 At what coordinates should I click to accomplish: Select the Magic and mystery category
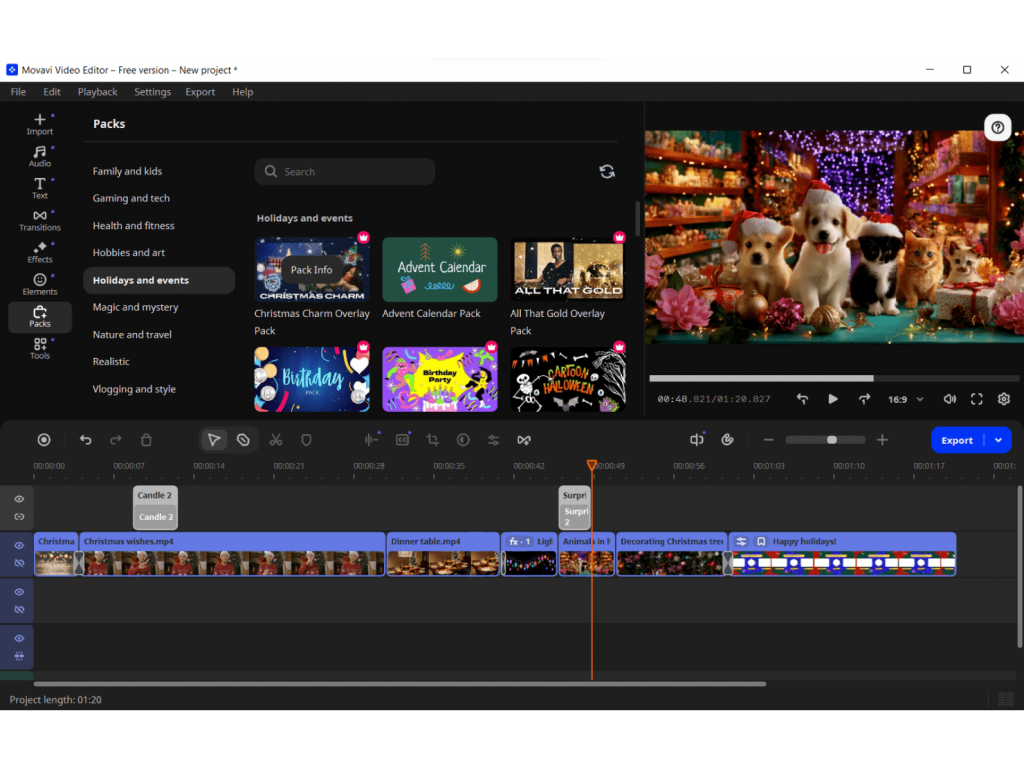tap(136, 307)
